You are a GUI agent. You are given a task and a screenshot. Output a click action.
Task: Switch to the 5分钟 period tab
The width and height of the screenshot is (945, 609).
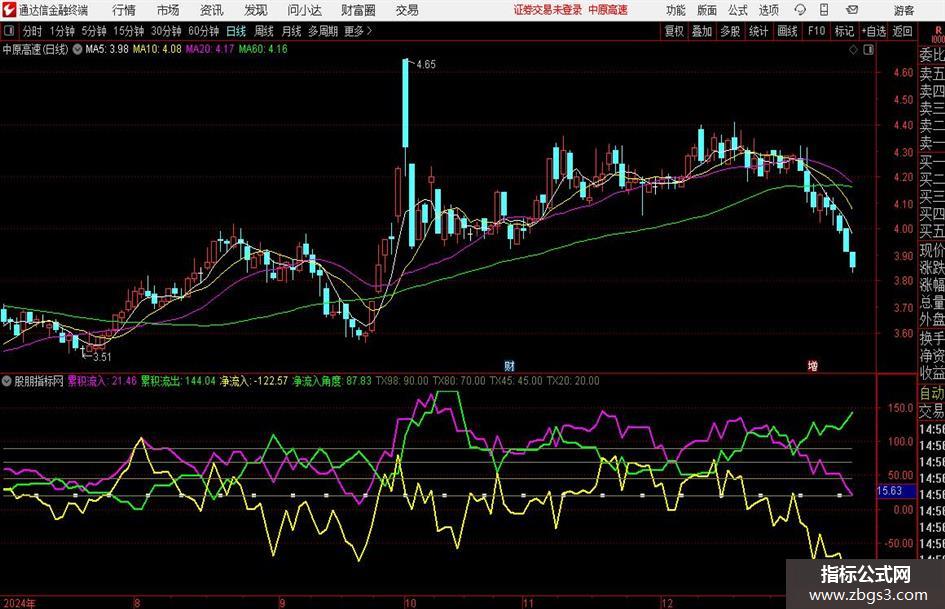94,31
